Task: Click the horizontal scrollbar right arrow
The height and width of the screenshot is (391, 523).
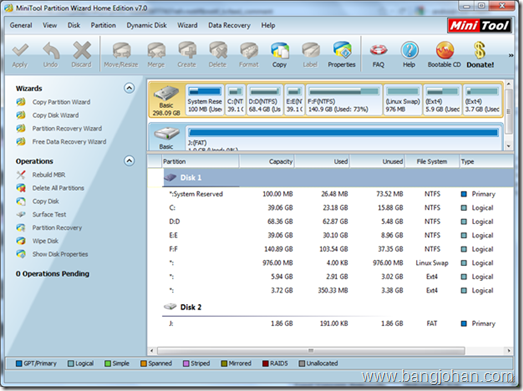Action: pyautogui.click(x=508, y=351)
